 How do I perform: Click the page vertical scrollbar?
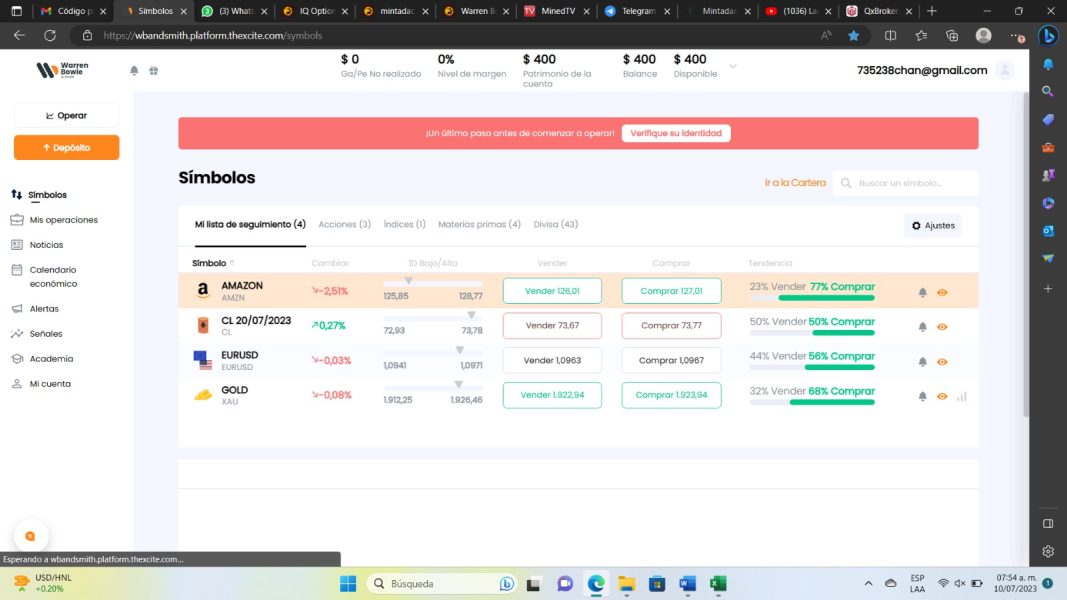pos(1025,253)
